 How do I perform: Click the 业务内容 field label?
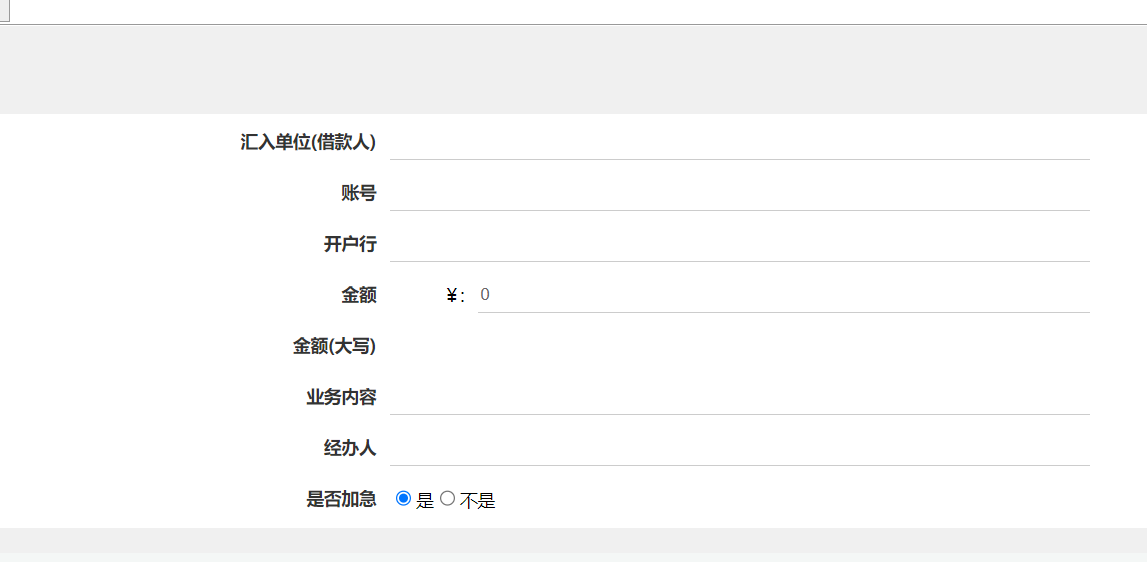(341, 397)
